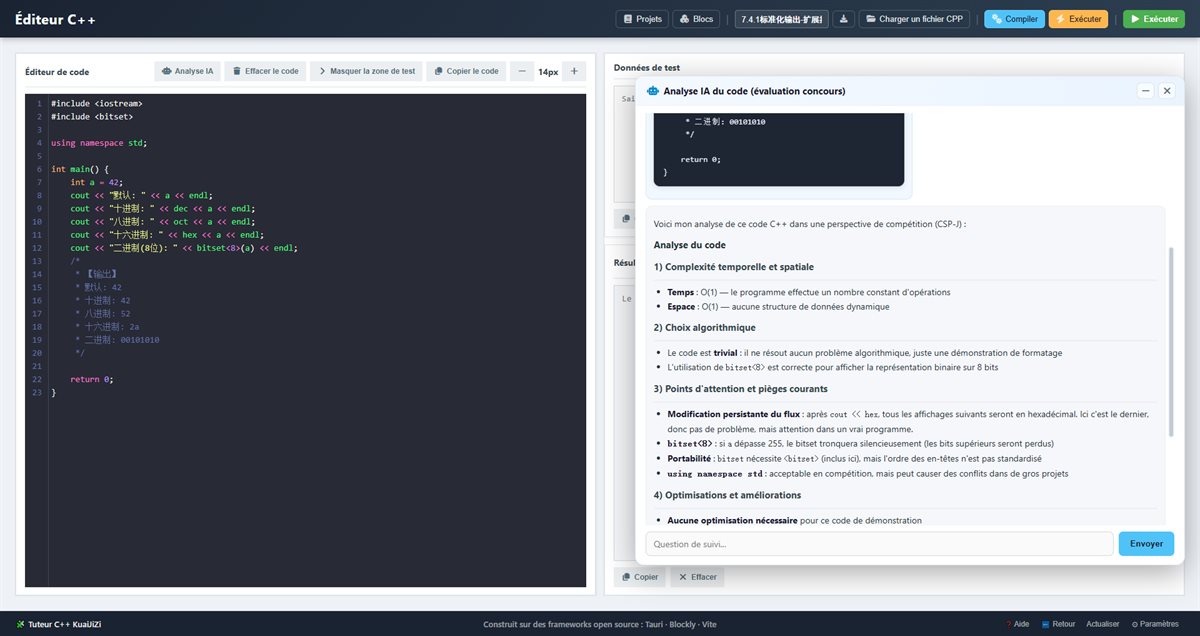The image size is (1200, 636).
Task: Click Retour in the footer
Action: pyautogui.click(x=1059, y=624)
